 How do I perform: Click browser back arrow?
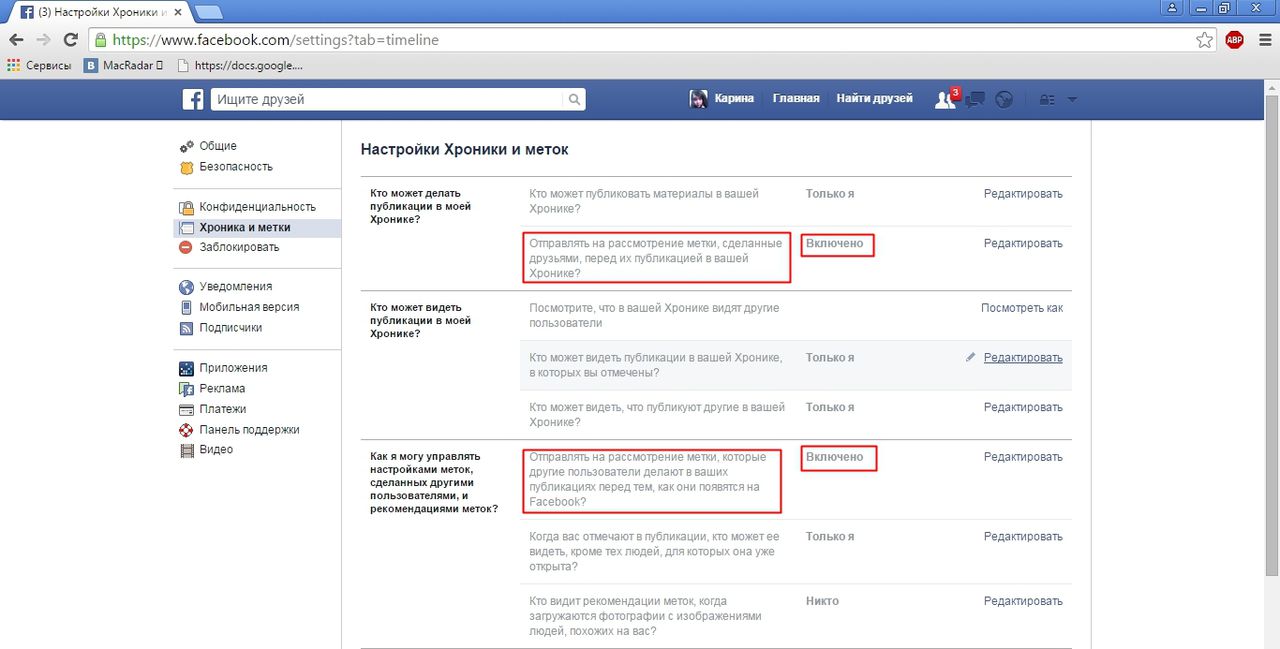click(x=16, y=40)
